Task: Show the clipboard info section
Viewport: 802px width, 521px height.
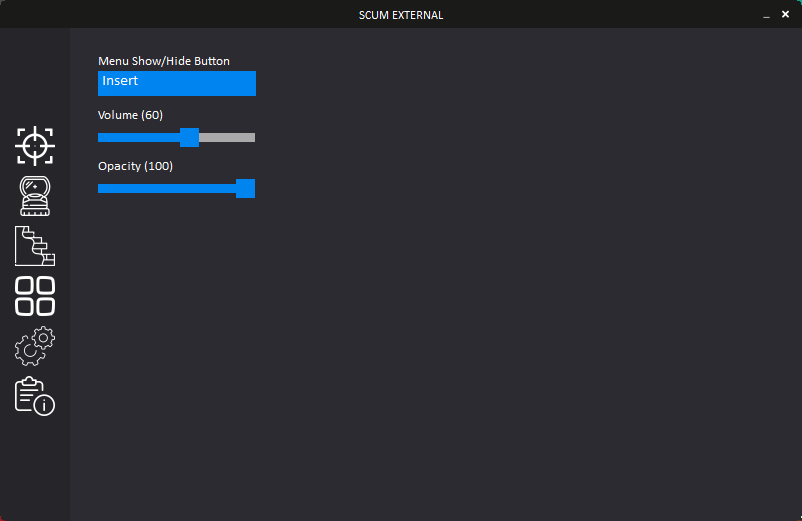Action: tap(35, 396)
